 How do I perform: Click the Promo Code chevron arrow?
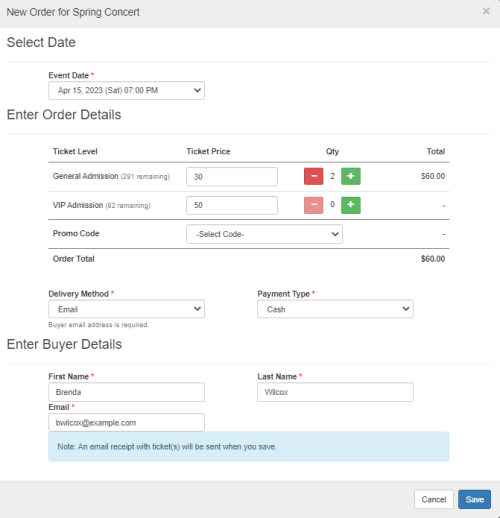click(335, 234)
